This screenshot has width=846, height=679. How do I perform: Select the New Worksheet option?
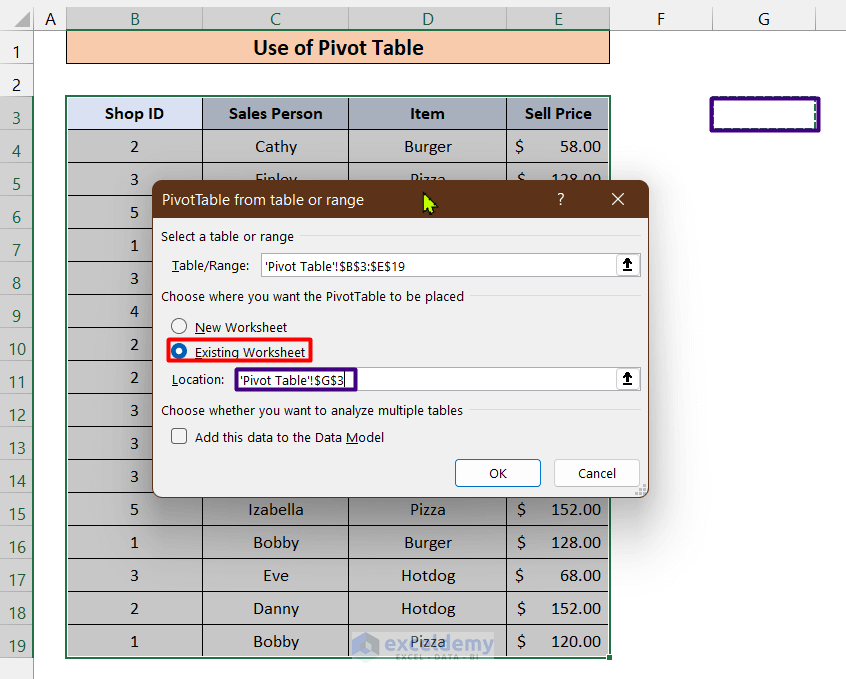tap(179, 326)
